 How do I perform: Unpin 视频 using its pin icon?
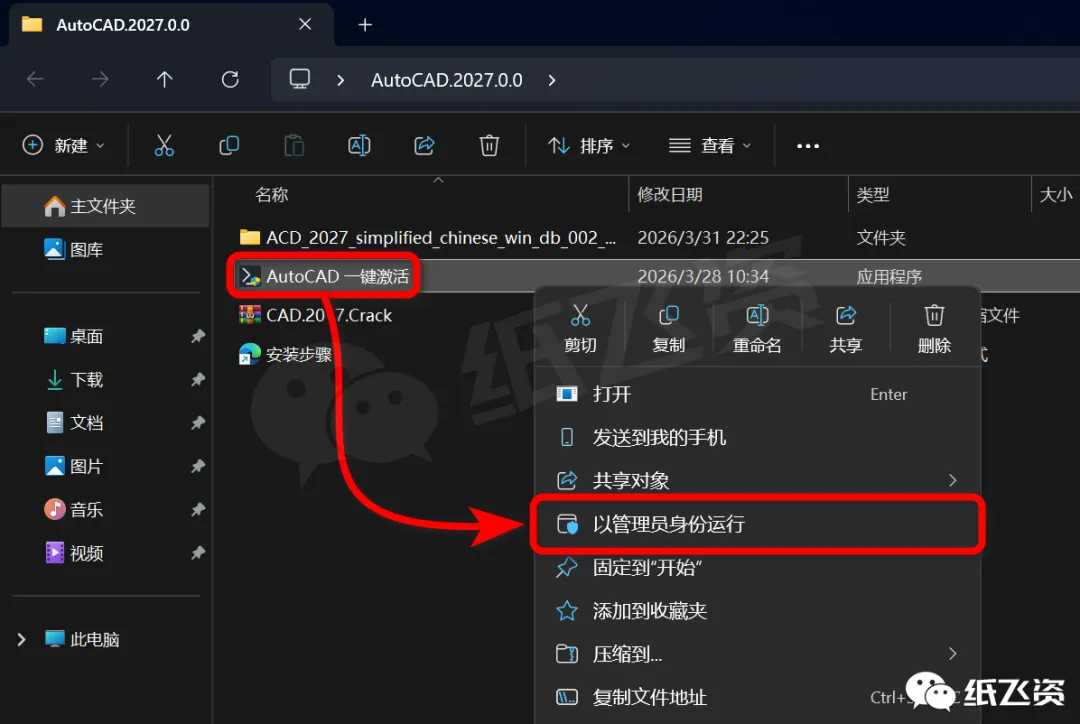[x=198, y=553]
